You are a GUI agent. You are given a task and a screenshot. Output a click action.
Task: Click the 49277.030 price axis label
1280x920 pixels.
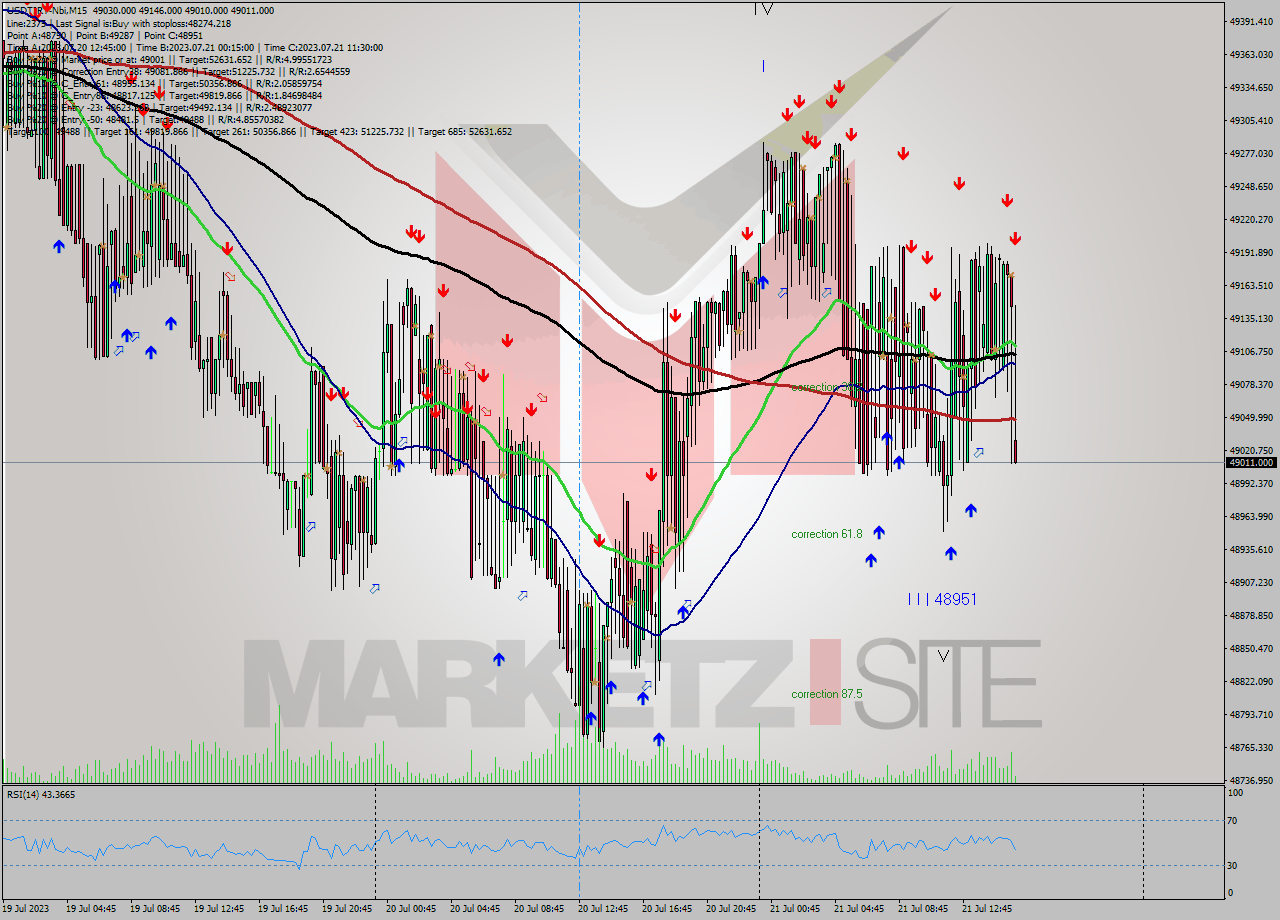1253,153
